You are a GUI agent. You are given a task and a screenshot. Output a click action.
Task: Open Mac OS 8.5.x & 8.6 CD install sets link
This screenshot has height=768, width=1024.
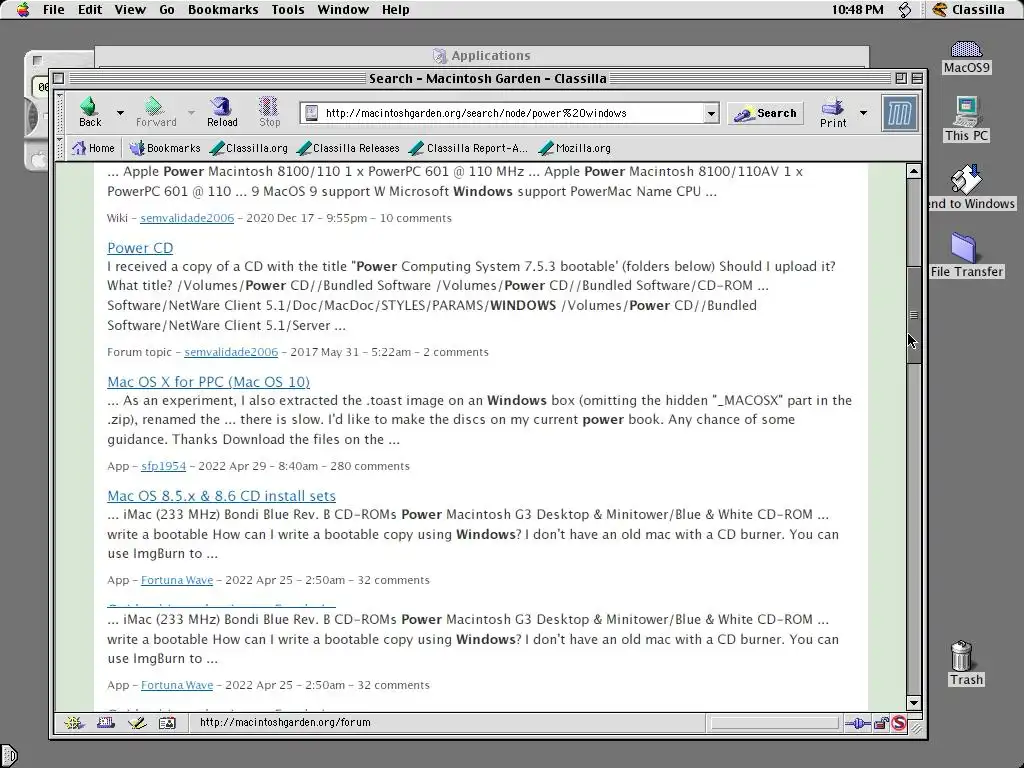tap(221, 496)
